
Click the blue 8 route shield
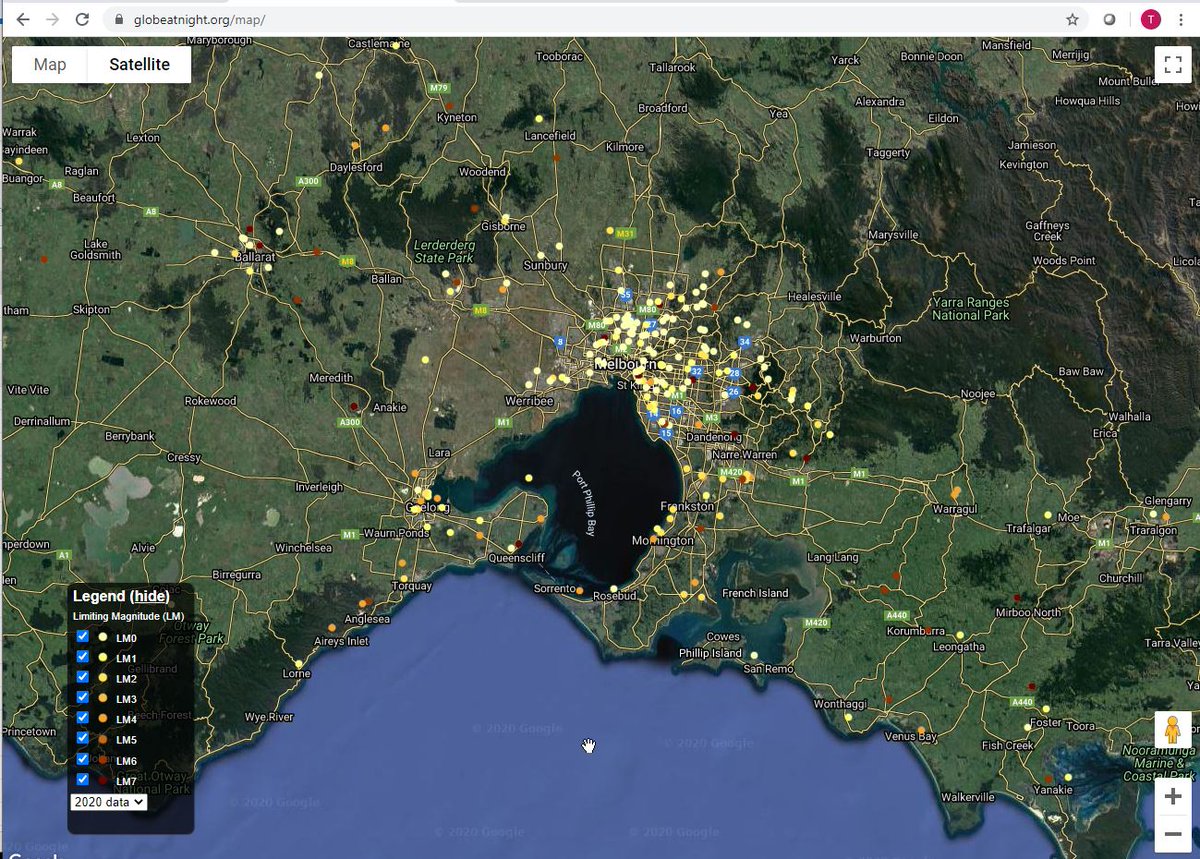[x=560, y=342]
